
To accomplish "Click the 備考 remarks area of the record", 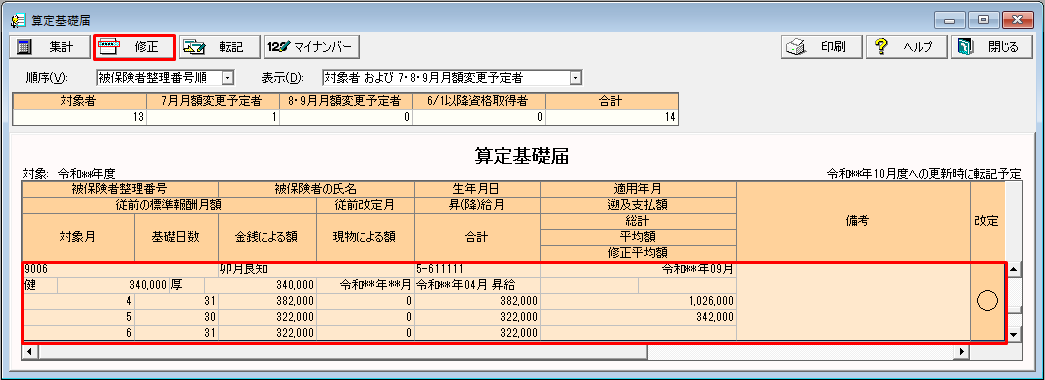I will pos(853,301).
